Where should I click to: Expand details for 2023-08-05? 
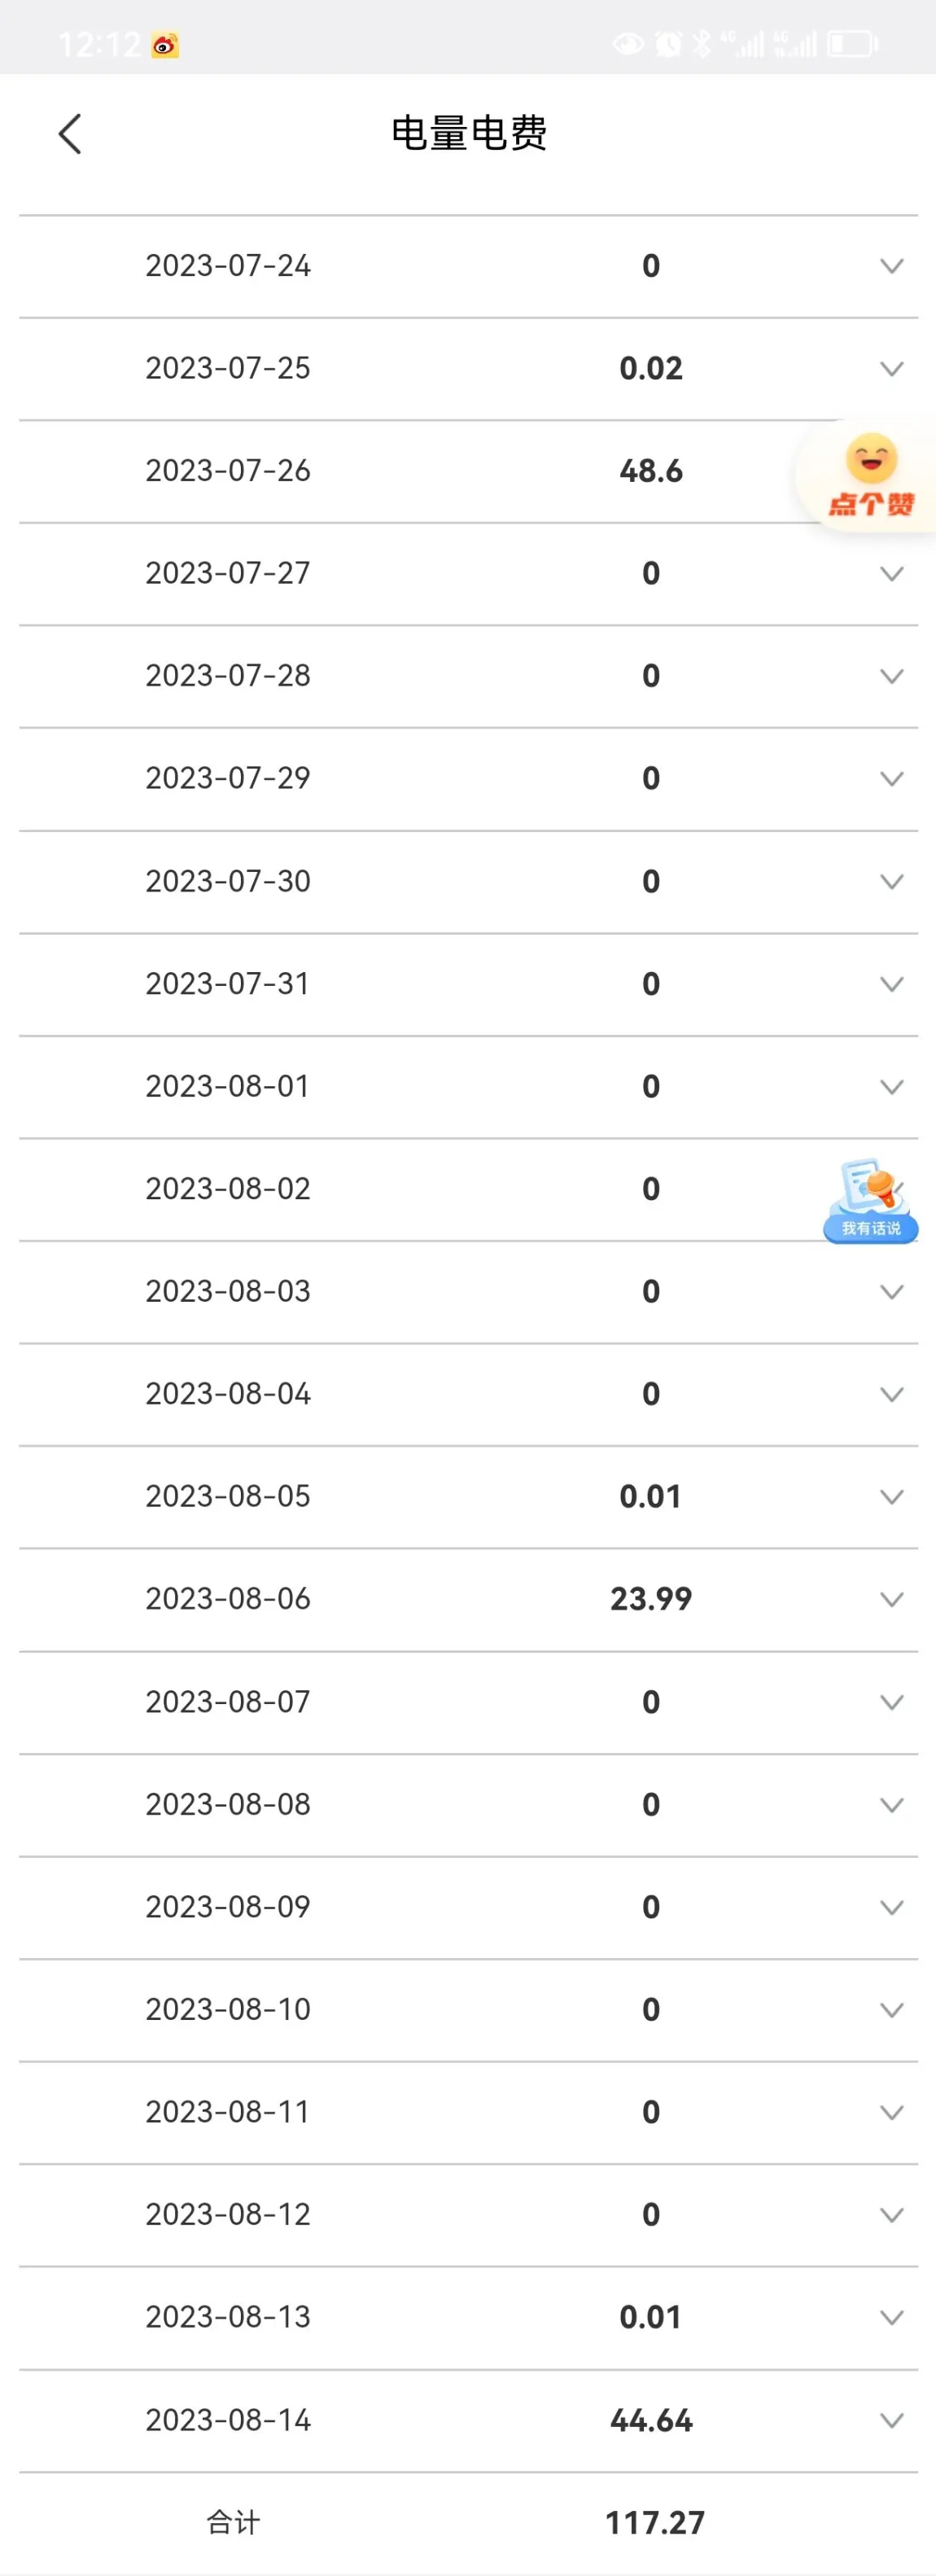click(891, 1496)
